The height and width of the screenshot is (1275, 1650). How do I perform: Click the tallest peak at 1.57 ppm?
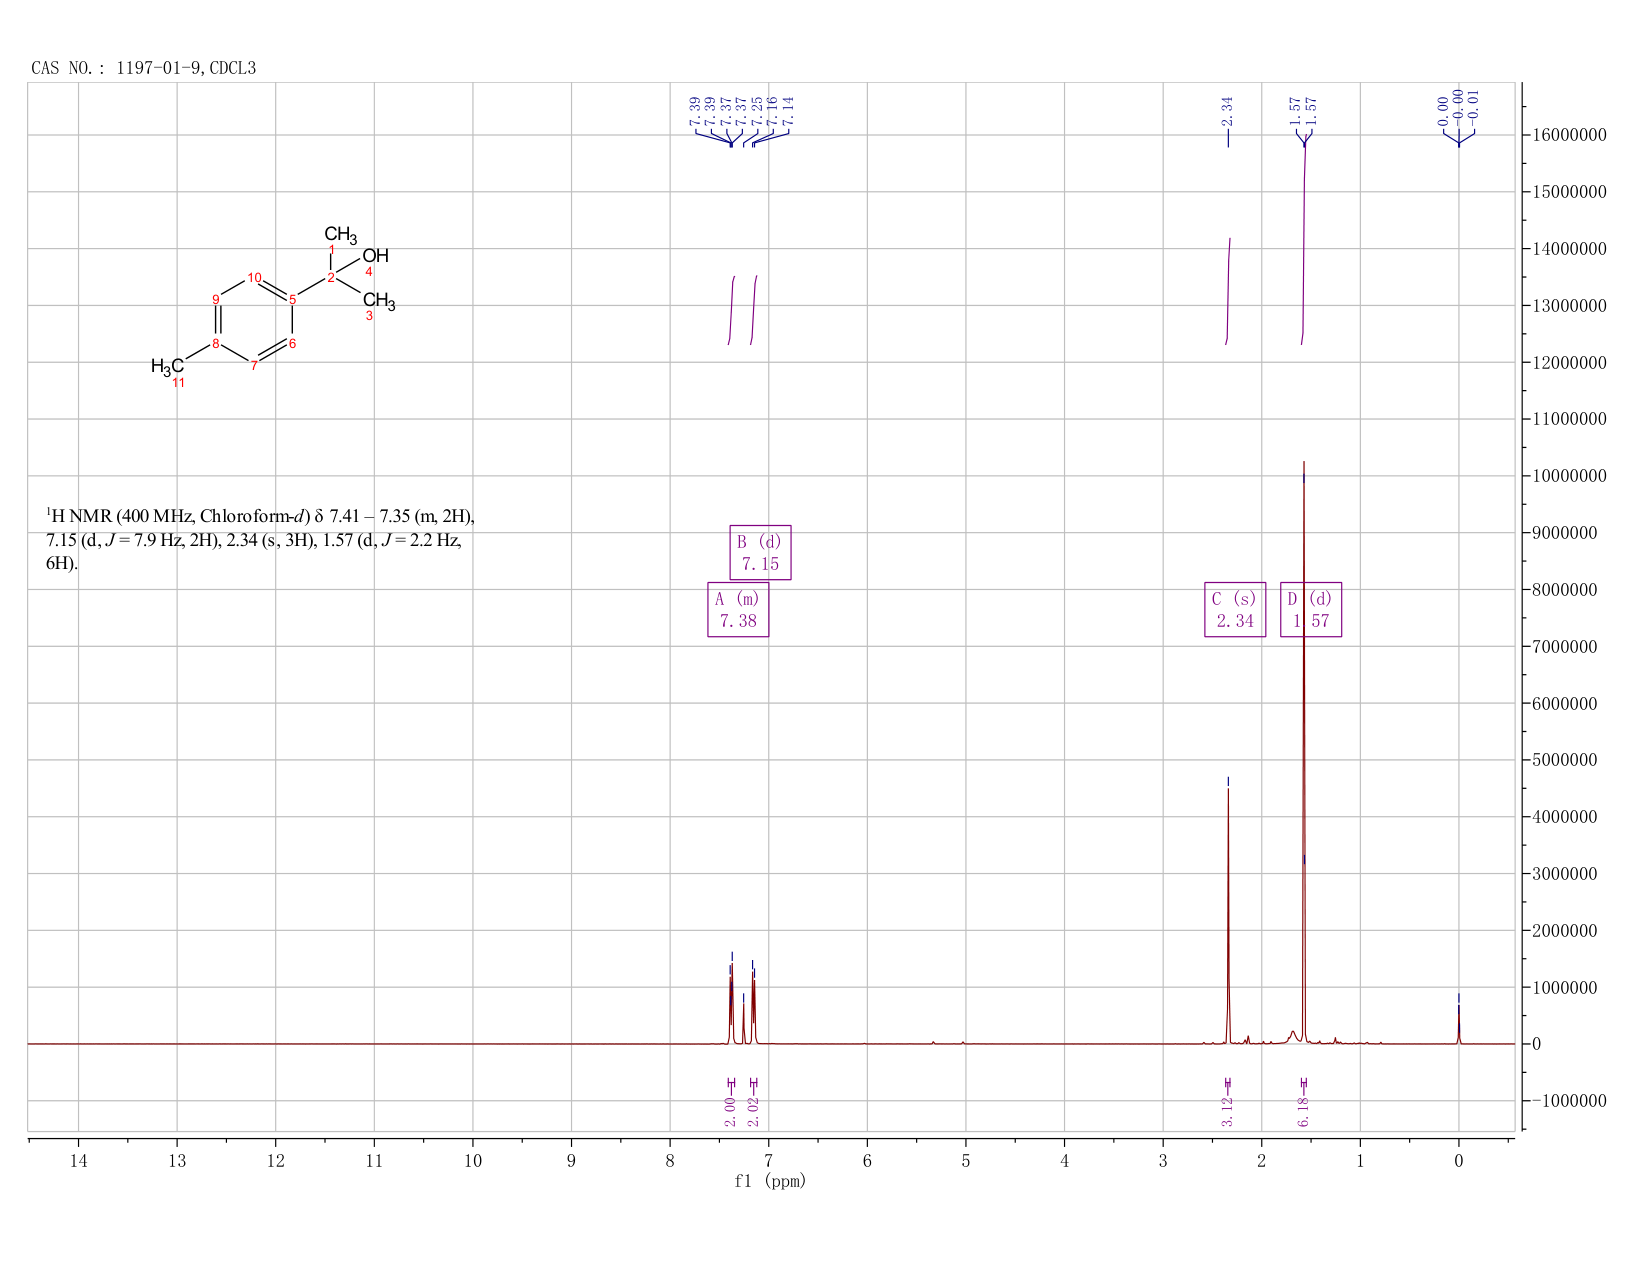coord(1304,750)
